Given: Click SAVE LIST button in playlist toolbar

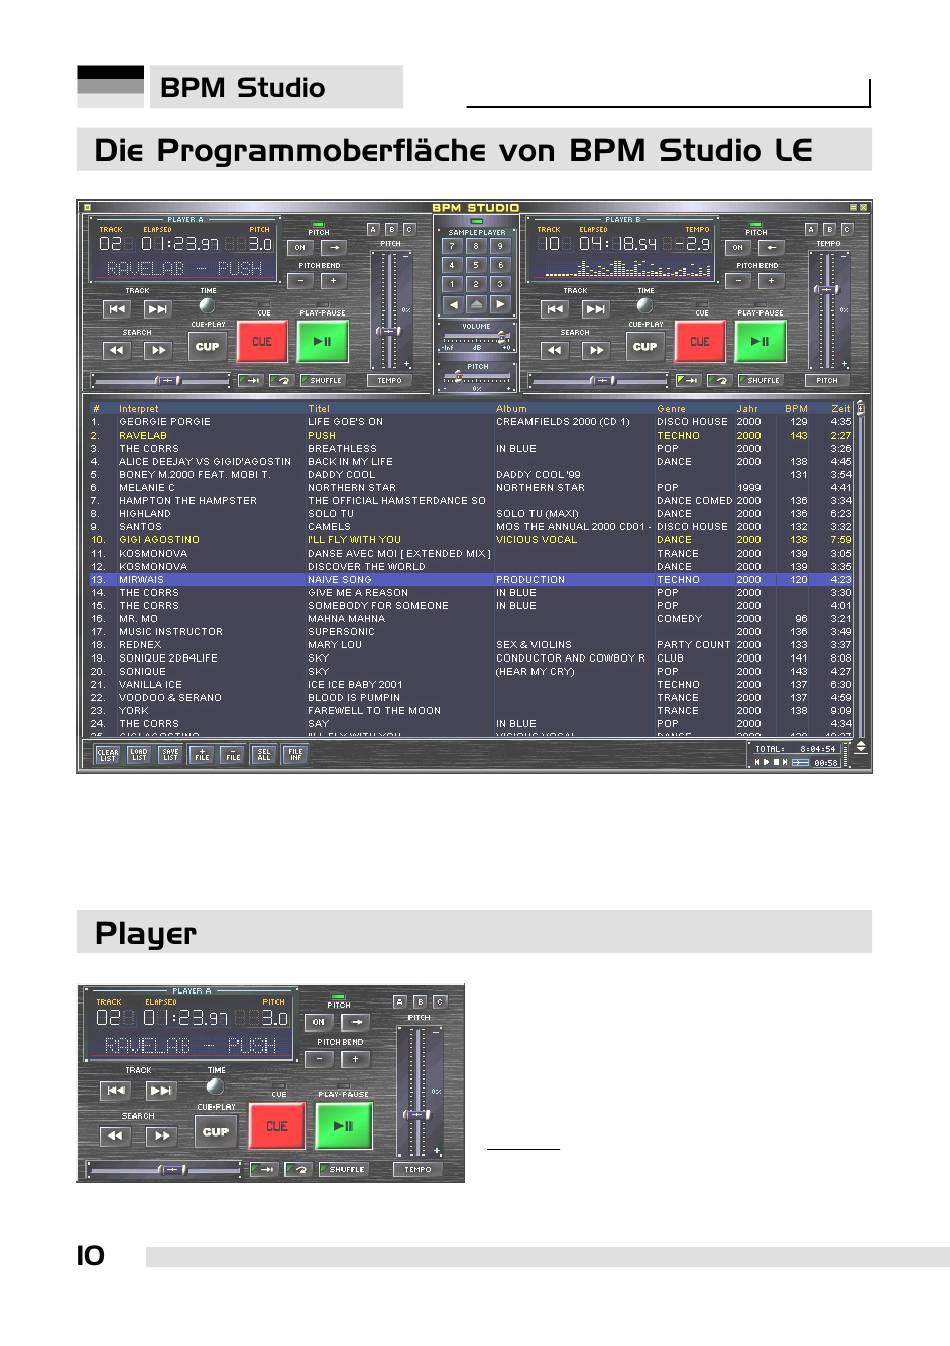Looking at the screenshot, I should [x=170, y=755].
